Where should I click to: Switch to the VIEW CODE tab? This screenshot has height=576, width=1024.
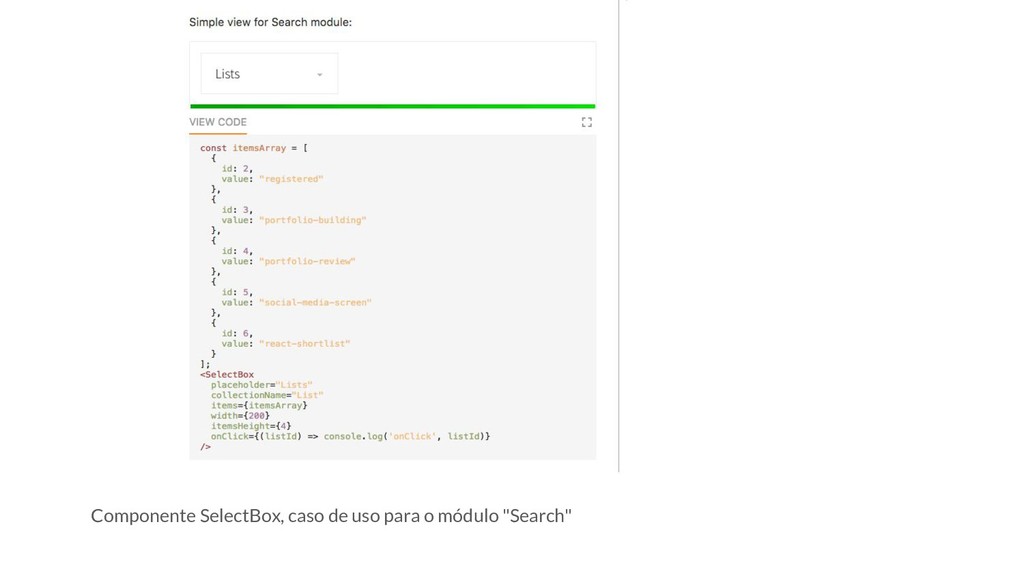point(218,122)
